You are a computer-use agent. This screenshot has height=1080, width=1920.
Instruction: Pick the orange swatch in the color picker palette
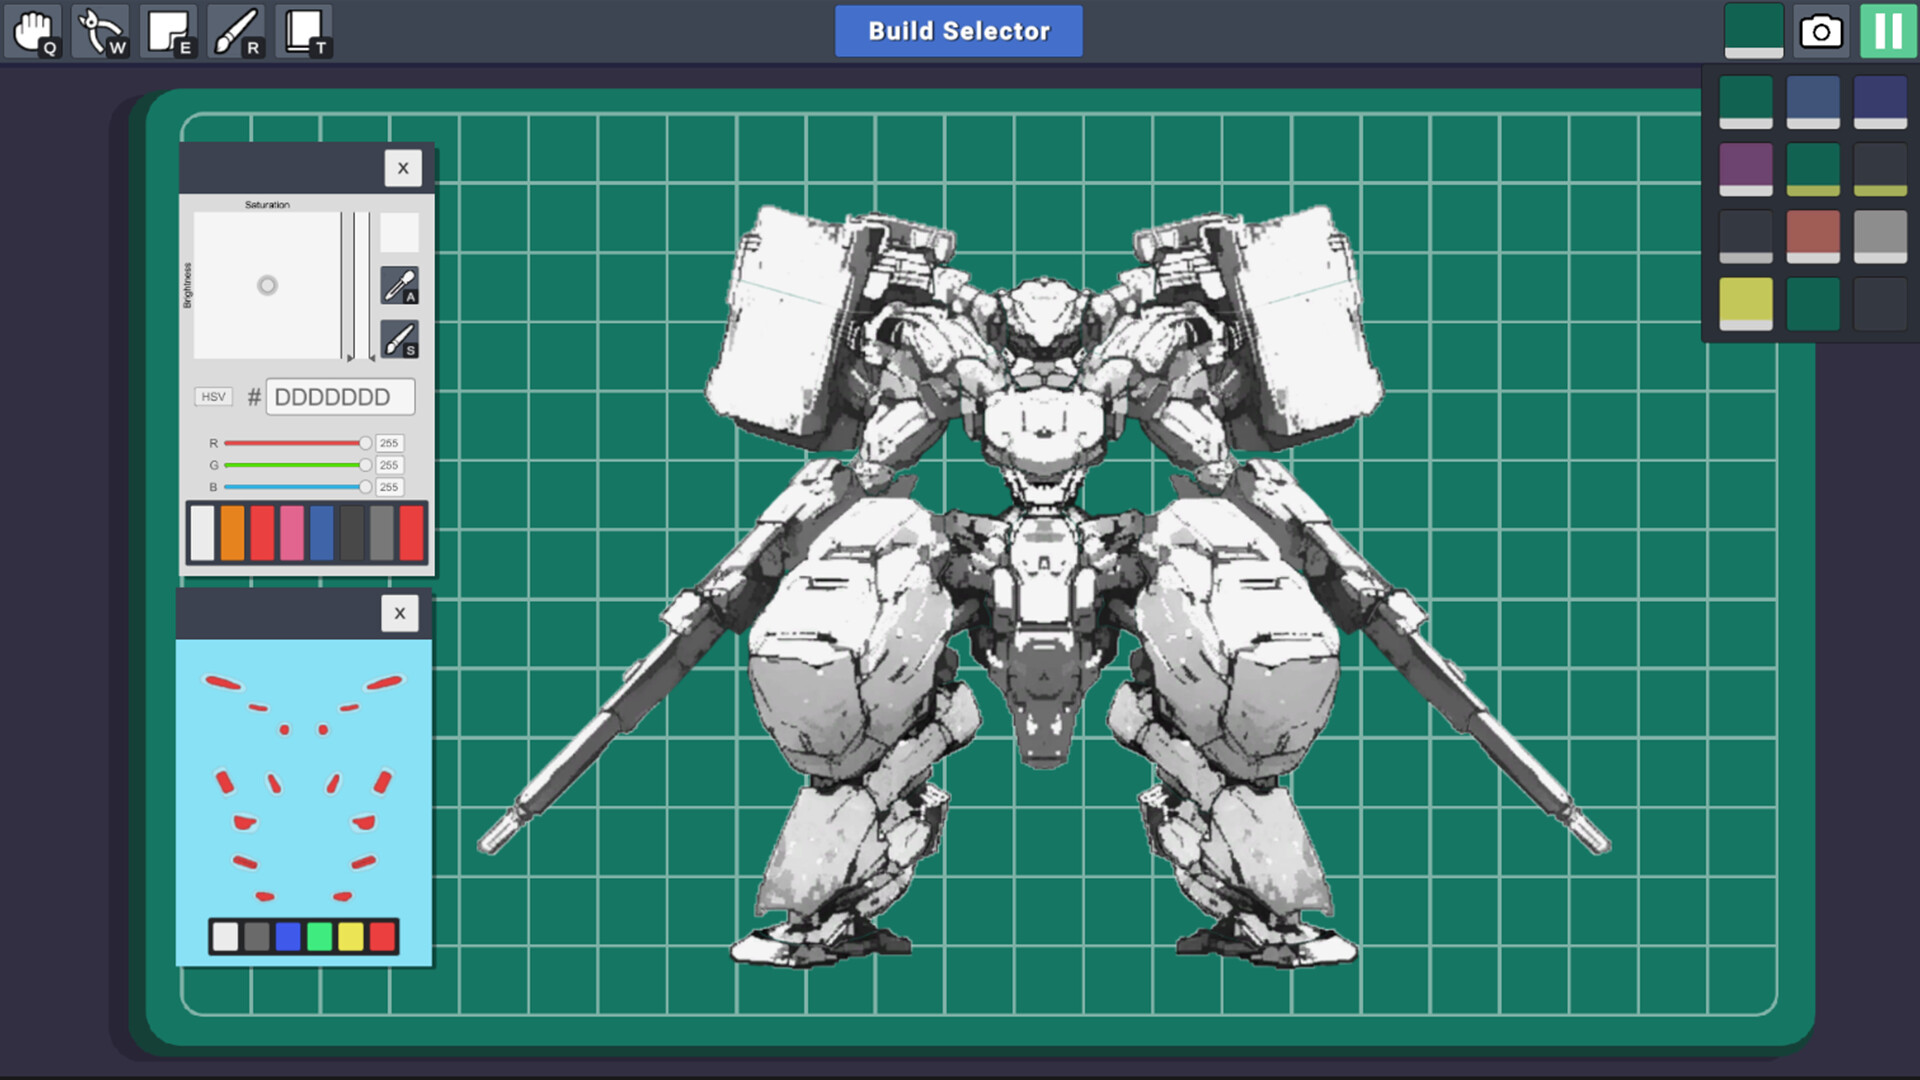pyautogui.click(x=232, y=532)
